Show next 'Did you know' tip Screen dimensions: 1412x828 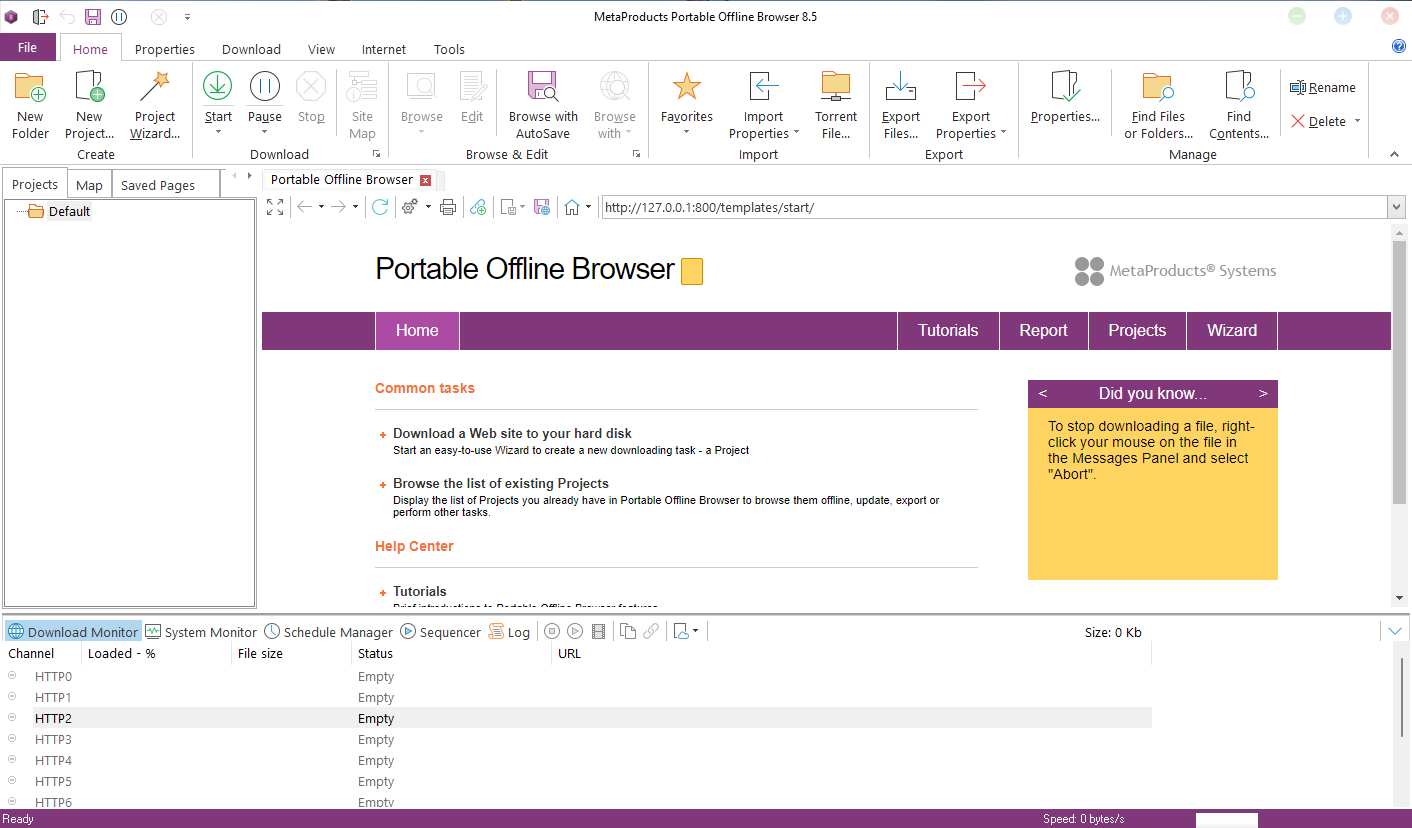point(1263,394)
